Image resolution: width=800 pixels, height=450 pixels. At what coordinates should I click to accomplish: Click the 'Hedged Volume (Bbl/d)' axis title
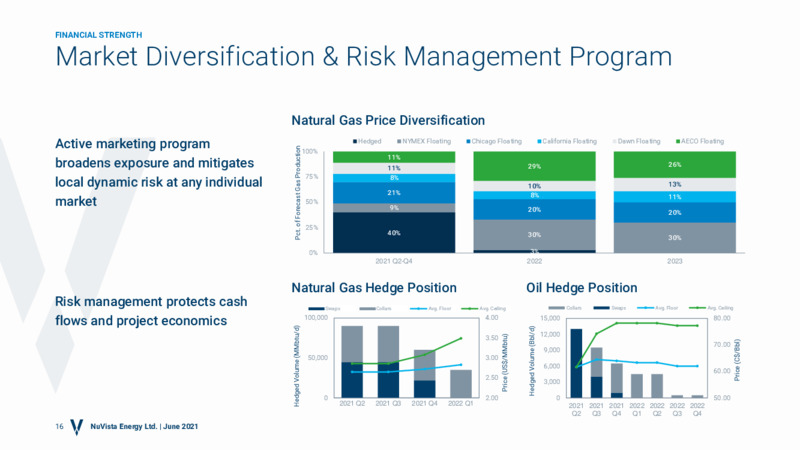(532, 361)
